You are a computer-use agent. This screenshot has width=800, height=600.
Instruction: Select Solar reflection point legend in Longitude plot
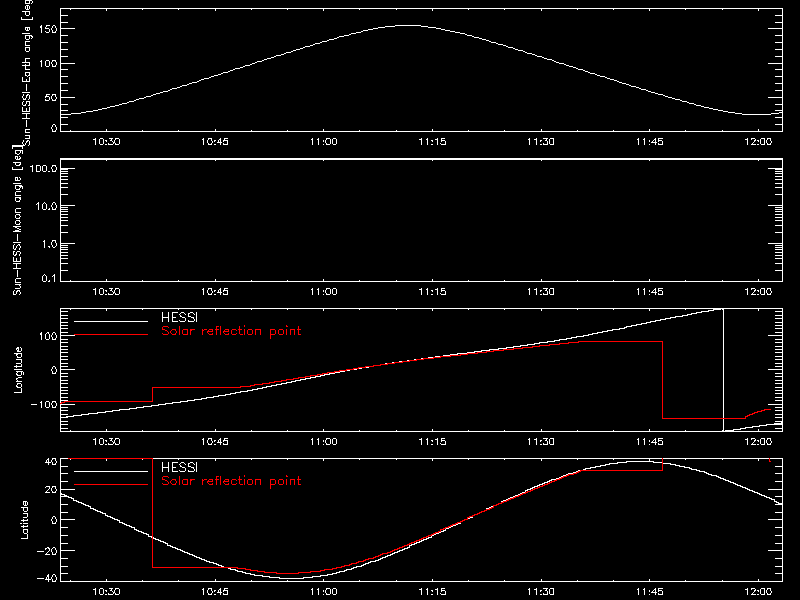pyautogui.click(x=231, y=331)
